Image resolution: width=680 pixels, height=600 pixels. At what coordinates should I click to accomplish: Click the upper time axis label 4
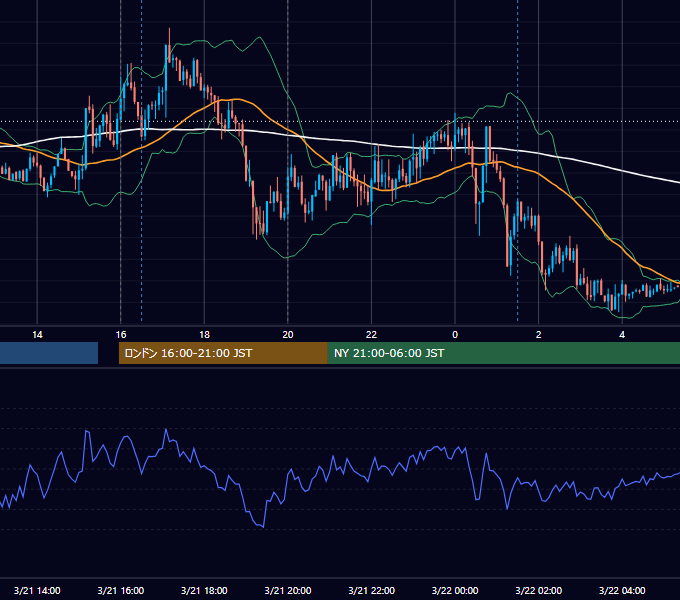[x=622, y=335]
